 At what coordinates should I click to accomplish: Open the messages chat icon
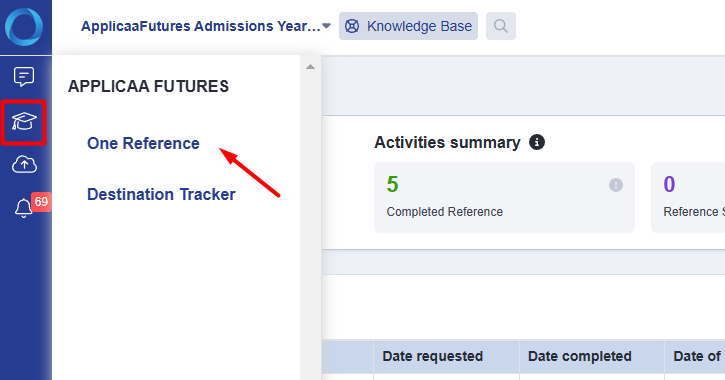point(24,77)
